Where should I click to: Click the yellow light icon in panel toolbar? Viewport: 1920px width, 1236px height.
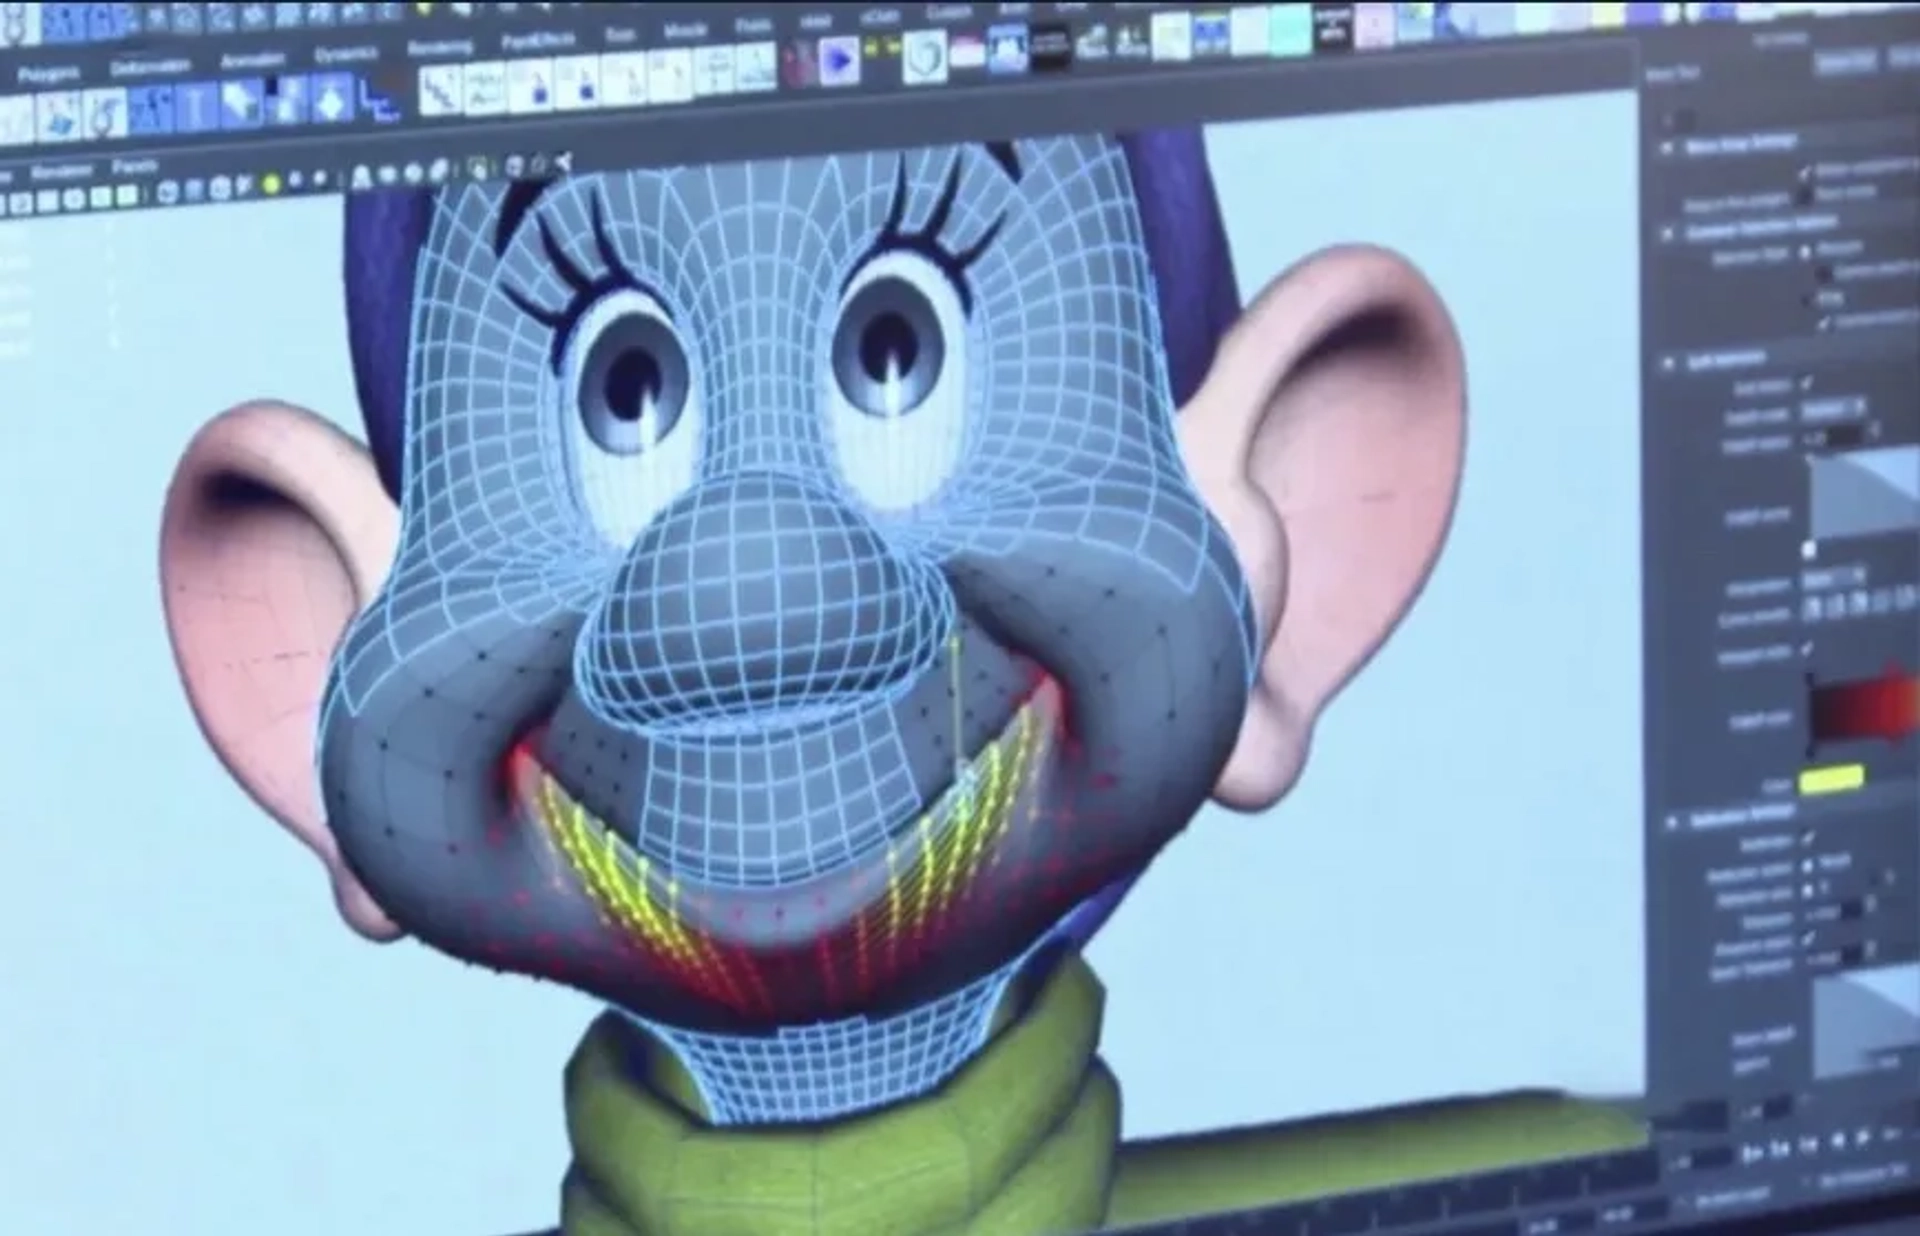[270, 185]
